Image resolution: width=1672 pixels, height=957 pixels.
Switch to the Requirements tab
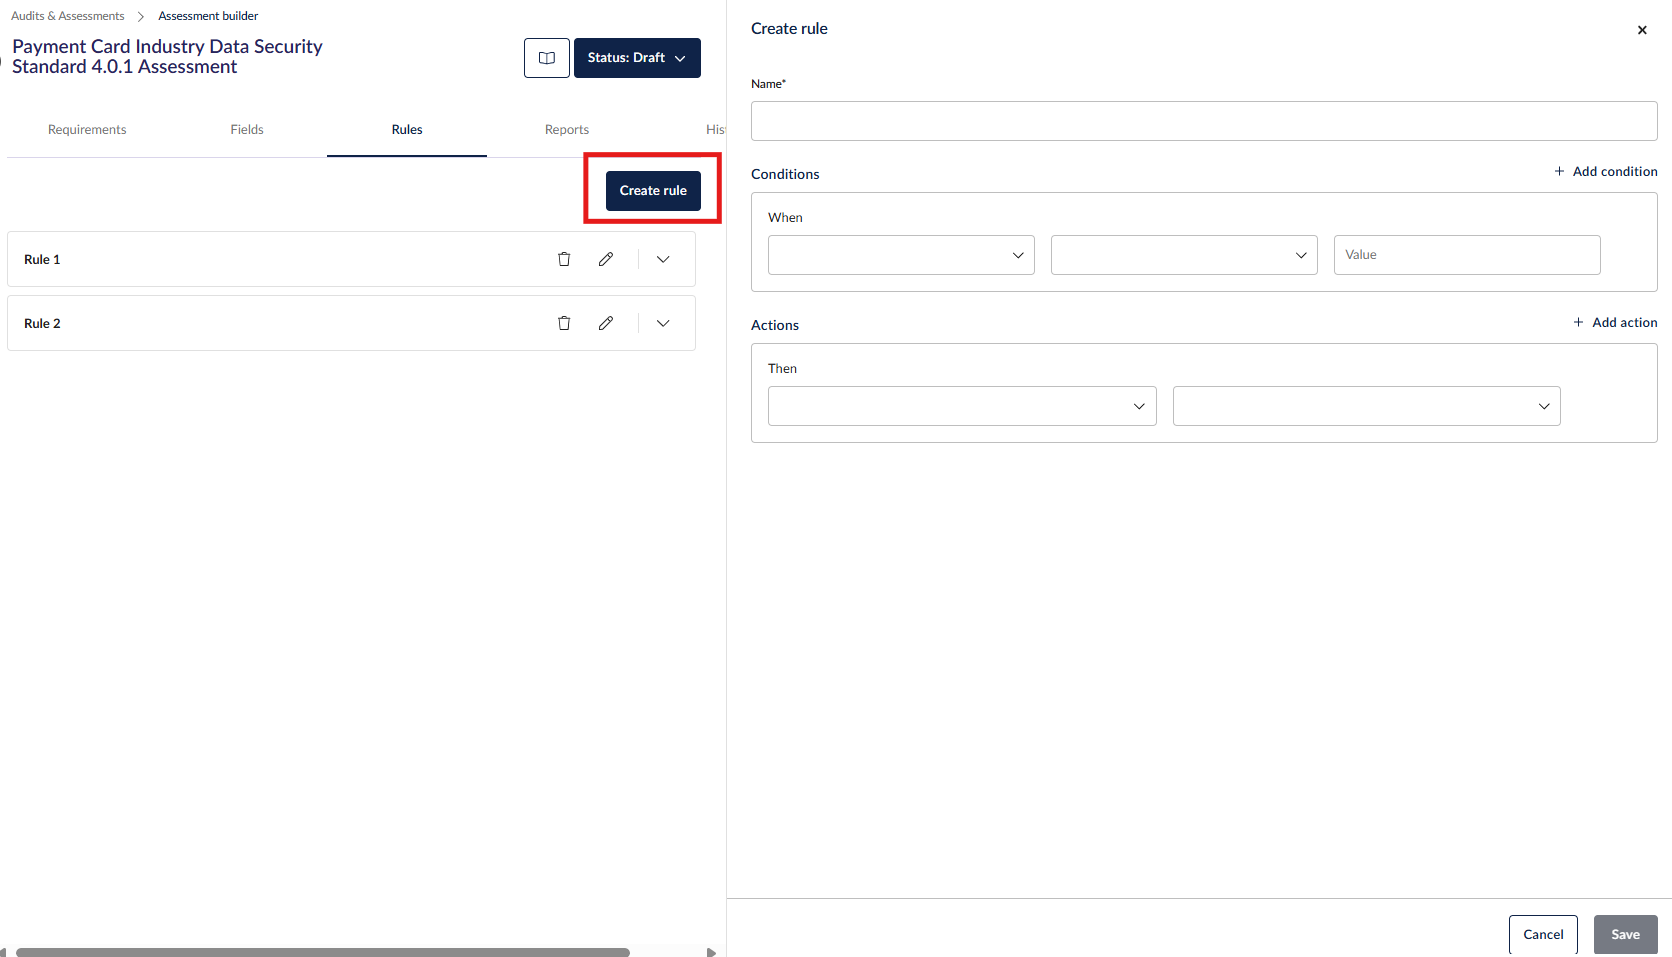coord(87,130)
